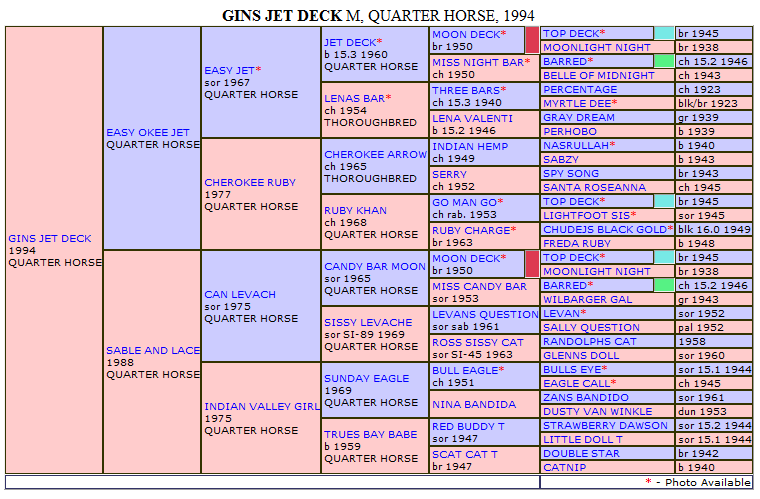This screenshot has height=499, width=760.
Task: Open the EASY OKEE JET pedigree link
Action: 148,132
